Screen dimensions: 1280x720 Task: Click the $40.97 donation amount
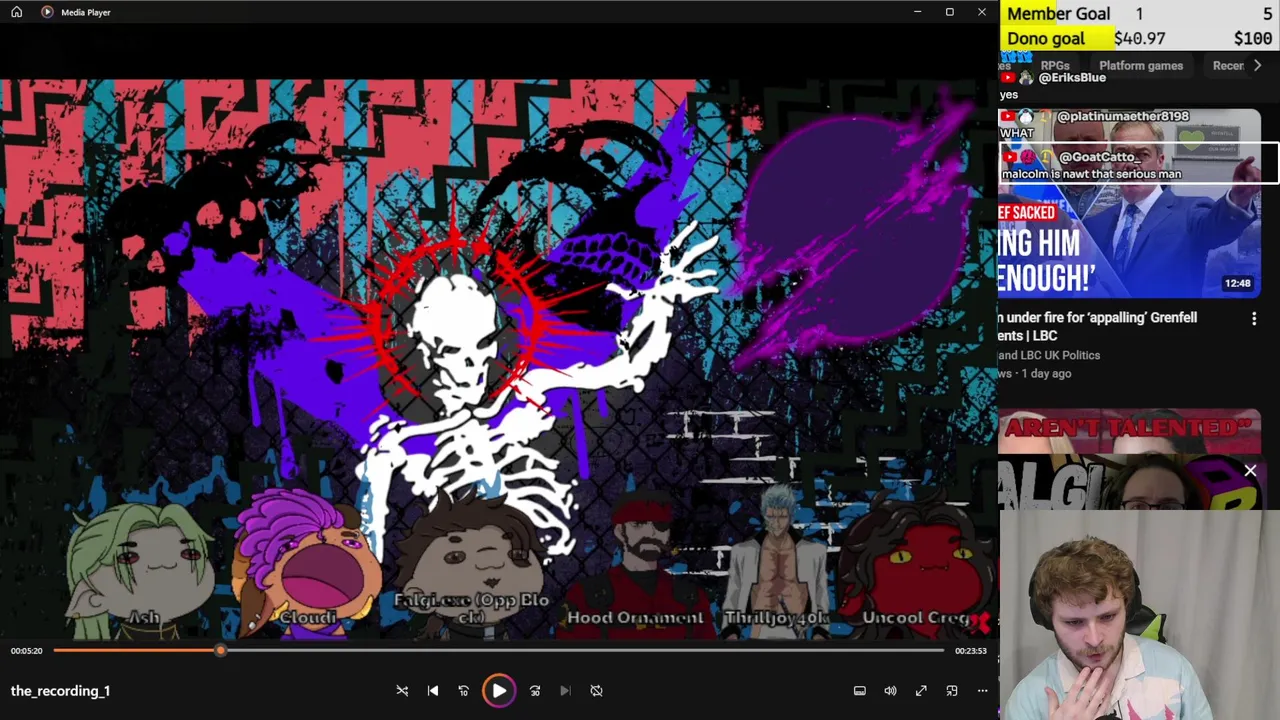tap(1139, 38)
